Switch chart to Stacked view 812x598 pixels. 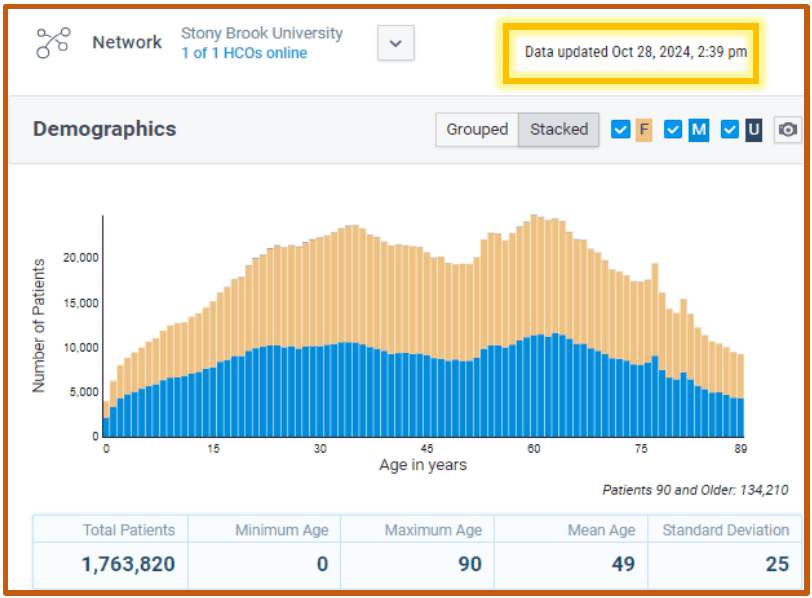(559, 129)
